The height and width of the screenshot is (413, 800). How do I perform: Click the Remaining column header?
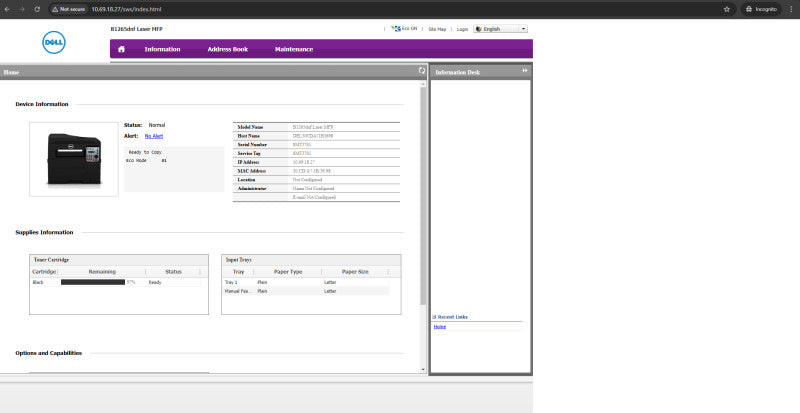(x=102, y=272)
